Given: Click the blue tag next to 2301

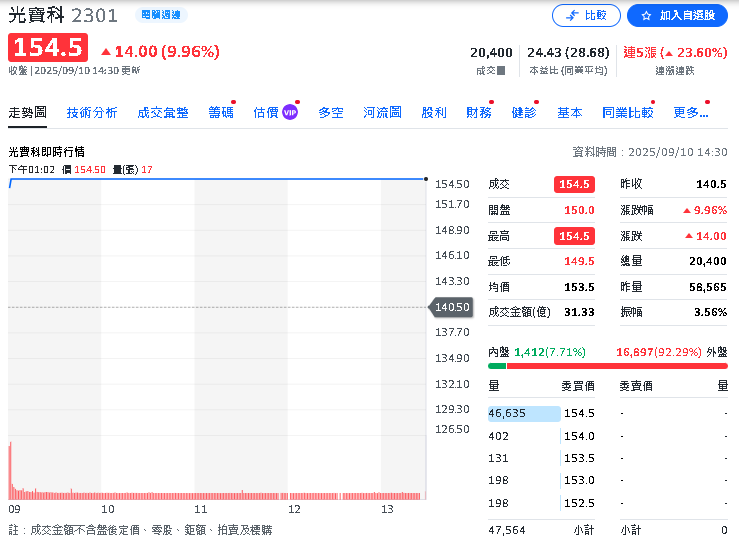Looking at the screenshot, I should 161,15.
